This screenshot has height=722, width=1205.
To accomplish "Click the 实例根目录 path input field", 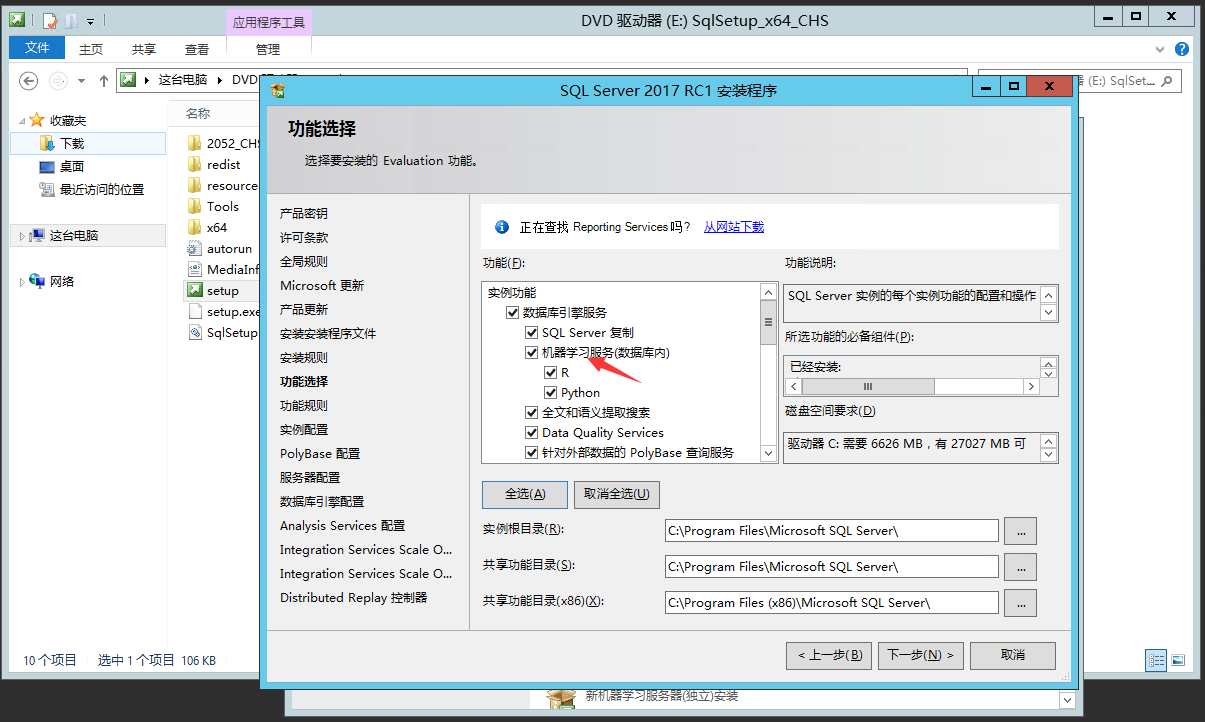I will point(831,531).
